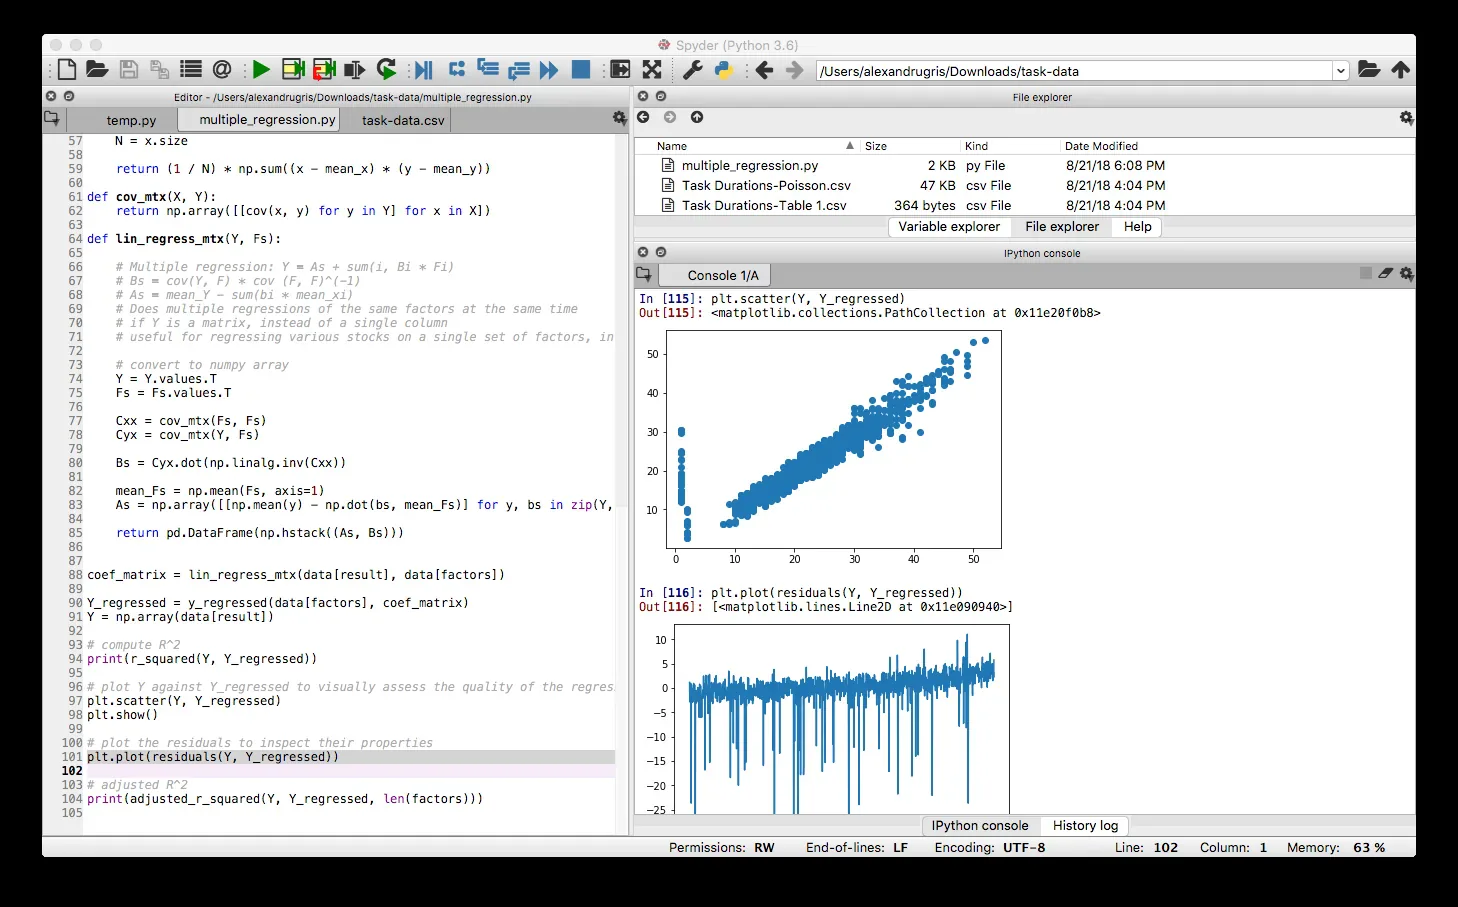This screenshot has height=907, width=1458.
Task: Open the editor tab browse menu
Action: pos(52,118)
